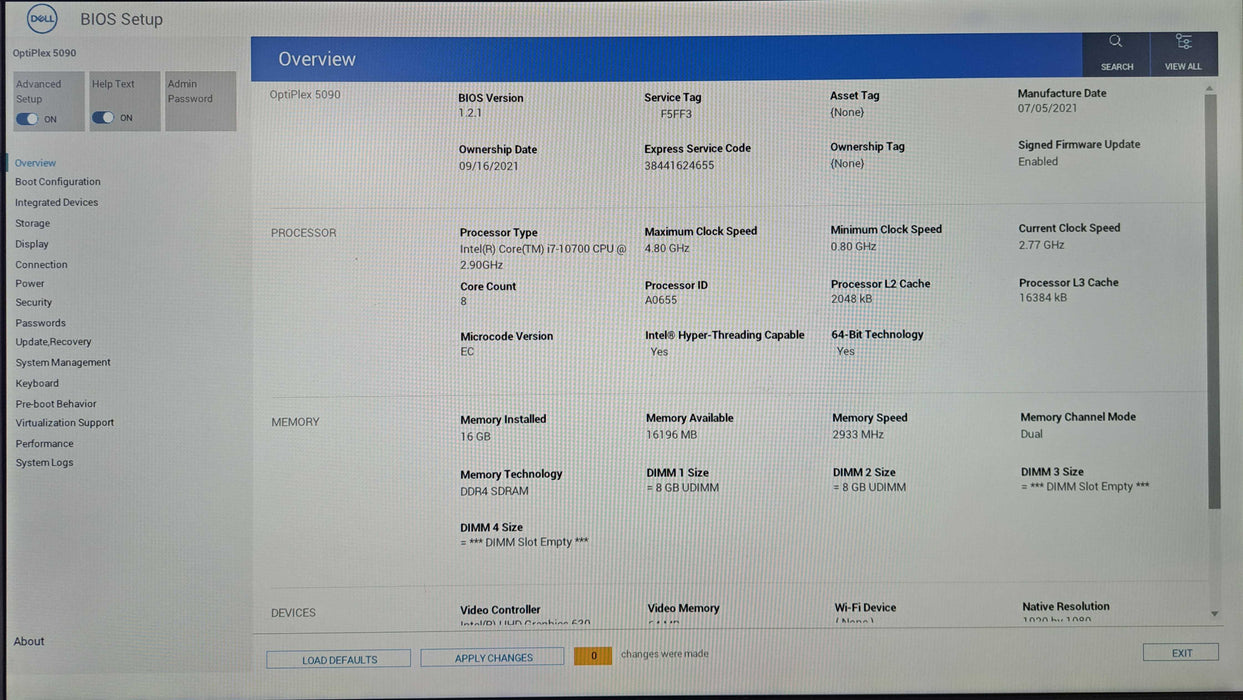
Task: Click Memory Speed 2933 MHz
Action: tap(858, 435)
